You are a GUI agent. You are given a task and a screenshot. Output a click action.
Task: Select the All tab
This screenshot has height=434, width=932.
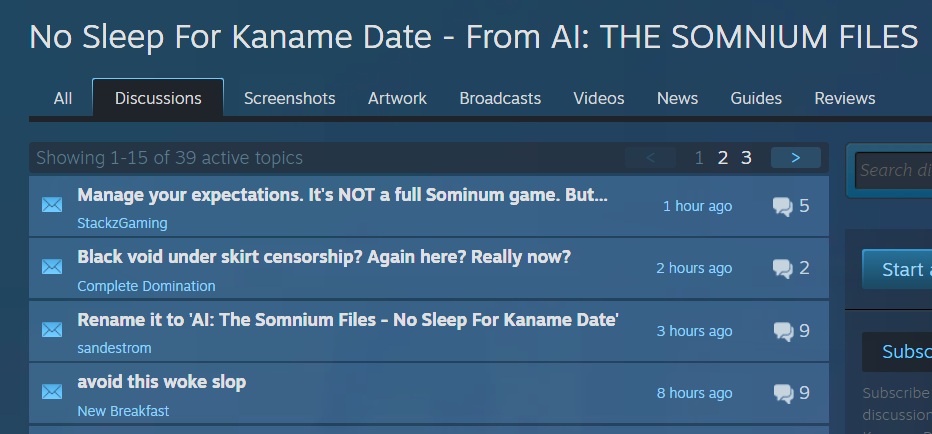tap(63, 98)
